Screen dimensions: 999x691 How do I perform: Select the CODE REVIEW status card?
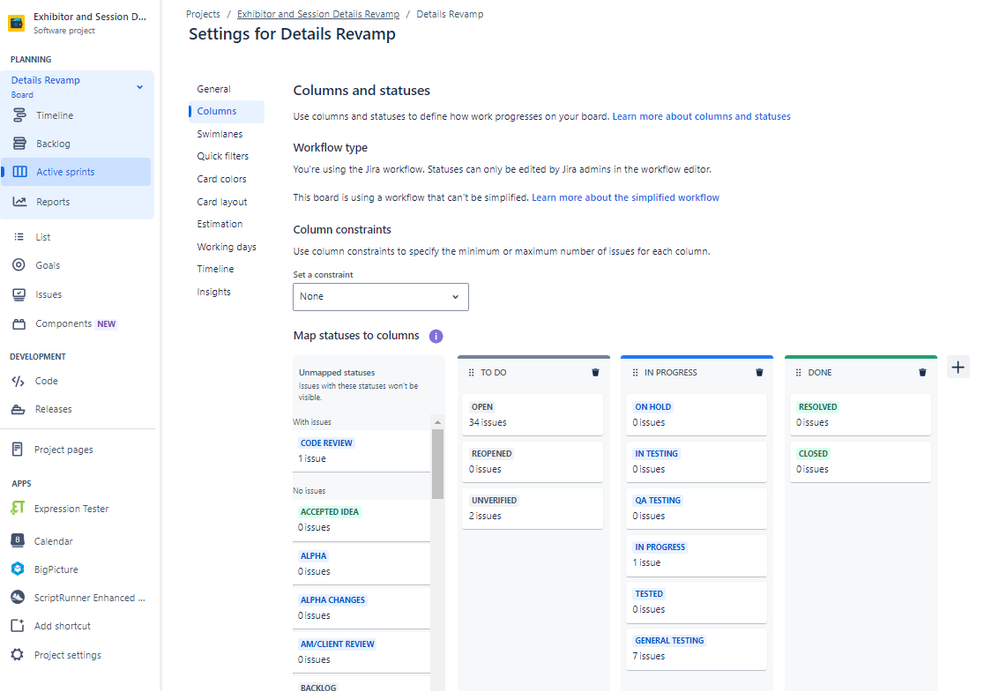[361, 451]
